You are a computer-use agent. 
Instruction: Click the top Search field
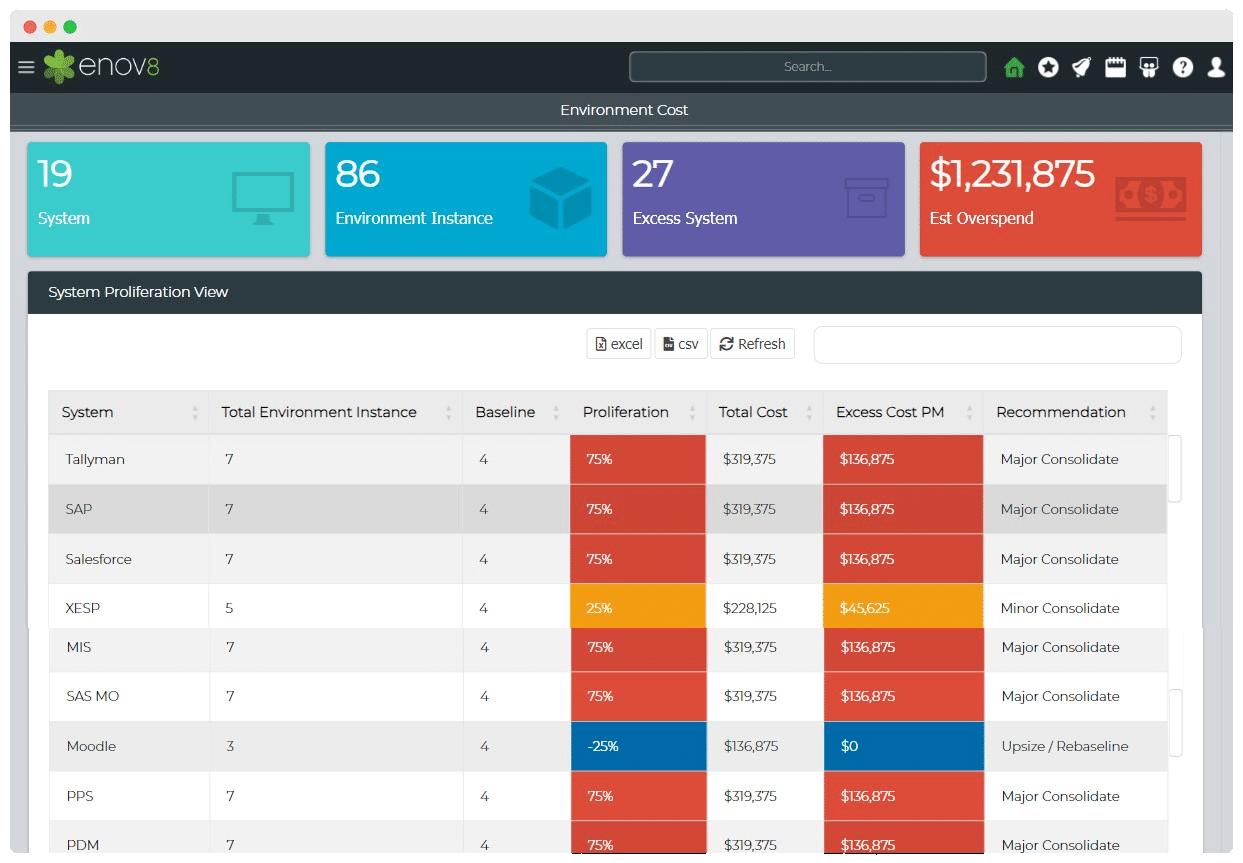pos(807,67)
